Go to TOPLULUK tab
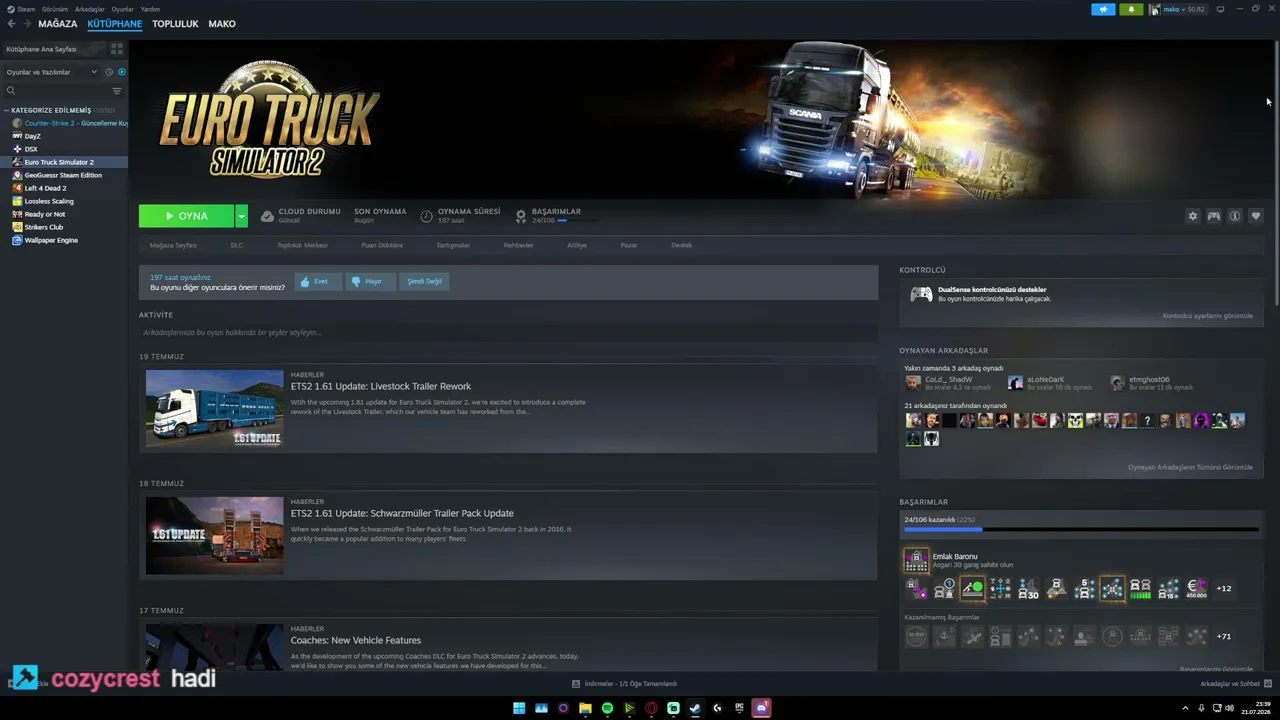Image resolution: width=1280 pixels, height=720 pixels. point(175,24)
